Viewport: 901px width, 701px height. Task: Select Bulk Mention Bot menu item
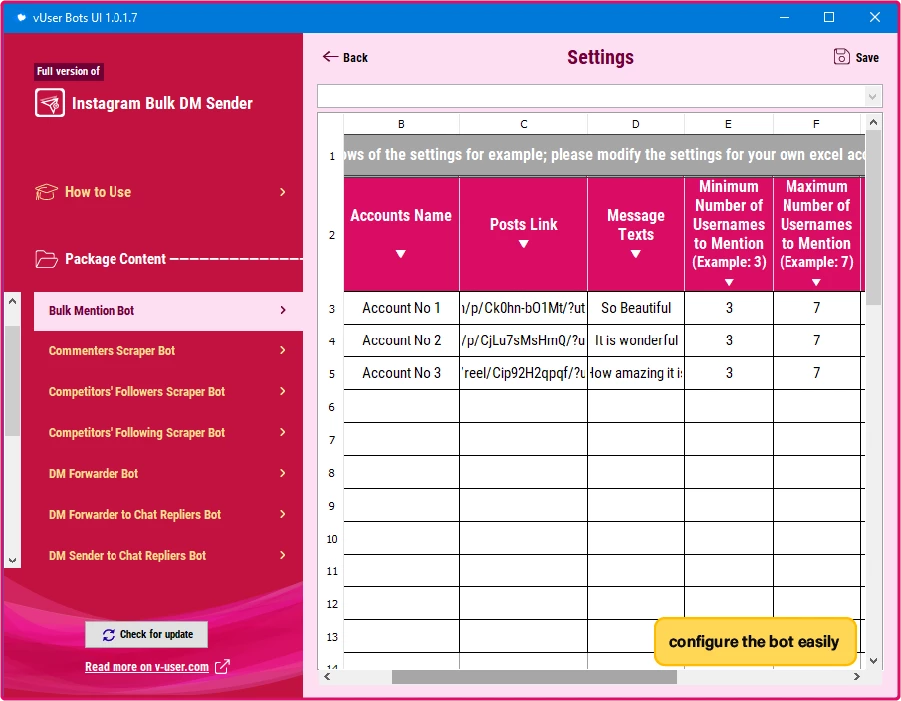(168, 310)
